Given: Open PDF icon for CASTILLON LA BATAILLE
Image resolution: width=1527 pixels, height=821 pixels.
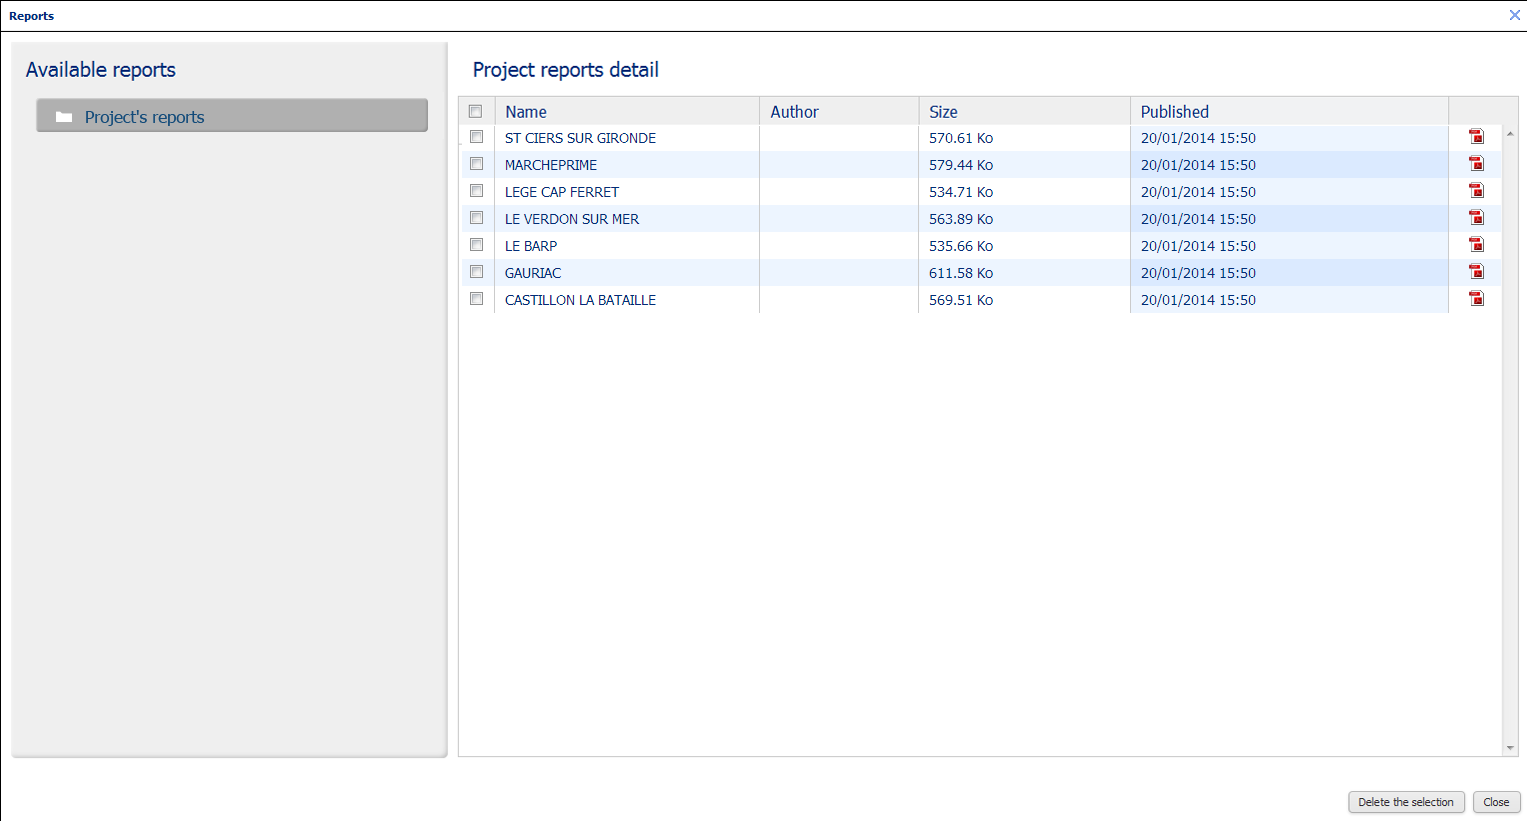Looking at the screenshot, I should tap(1476, 299).
